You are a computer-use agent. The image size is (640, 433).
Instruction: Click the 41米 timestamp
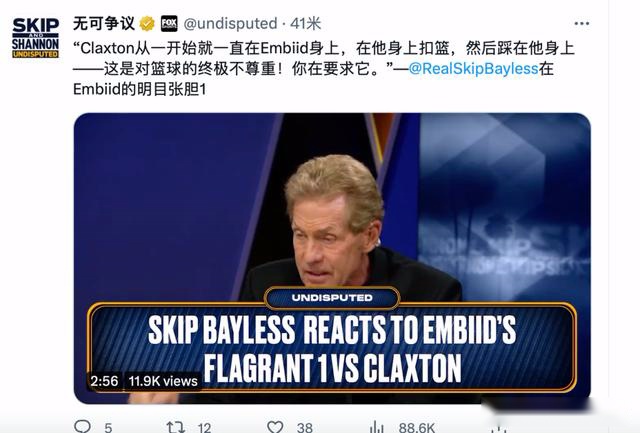click(x=306, y=24)
